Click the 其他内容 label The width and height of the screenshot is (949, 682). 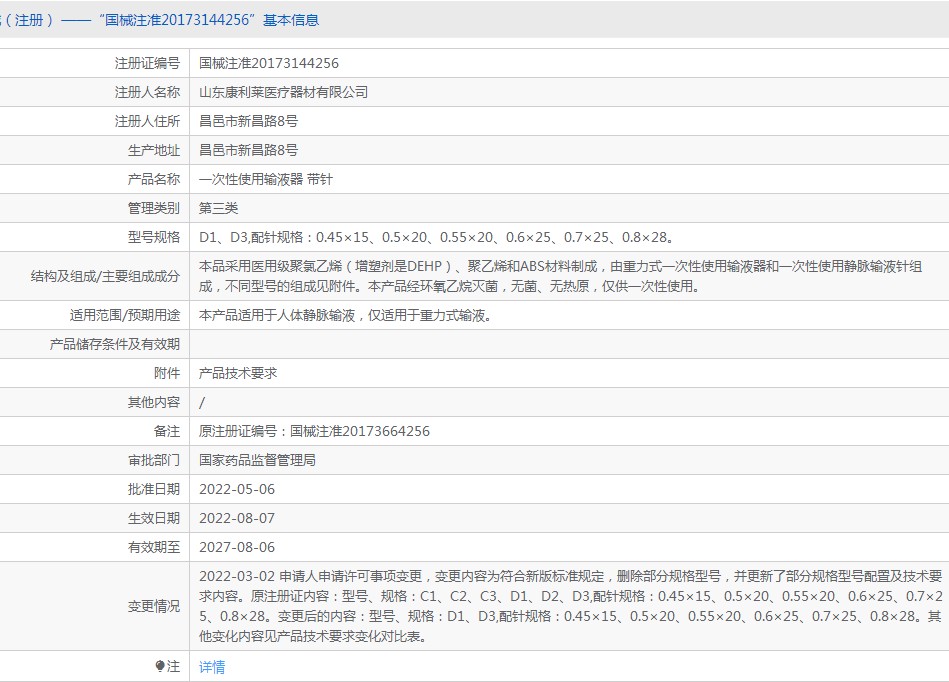click(x=154, y=402)
